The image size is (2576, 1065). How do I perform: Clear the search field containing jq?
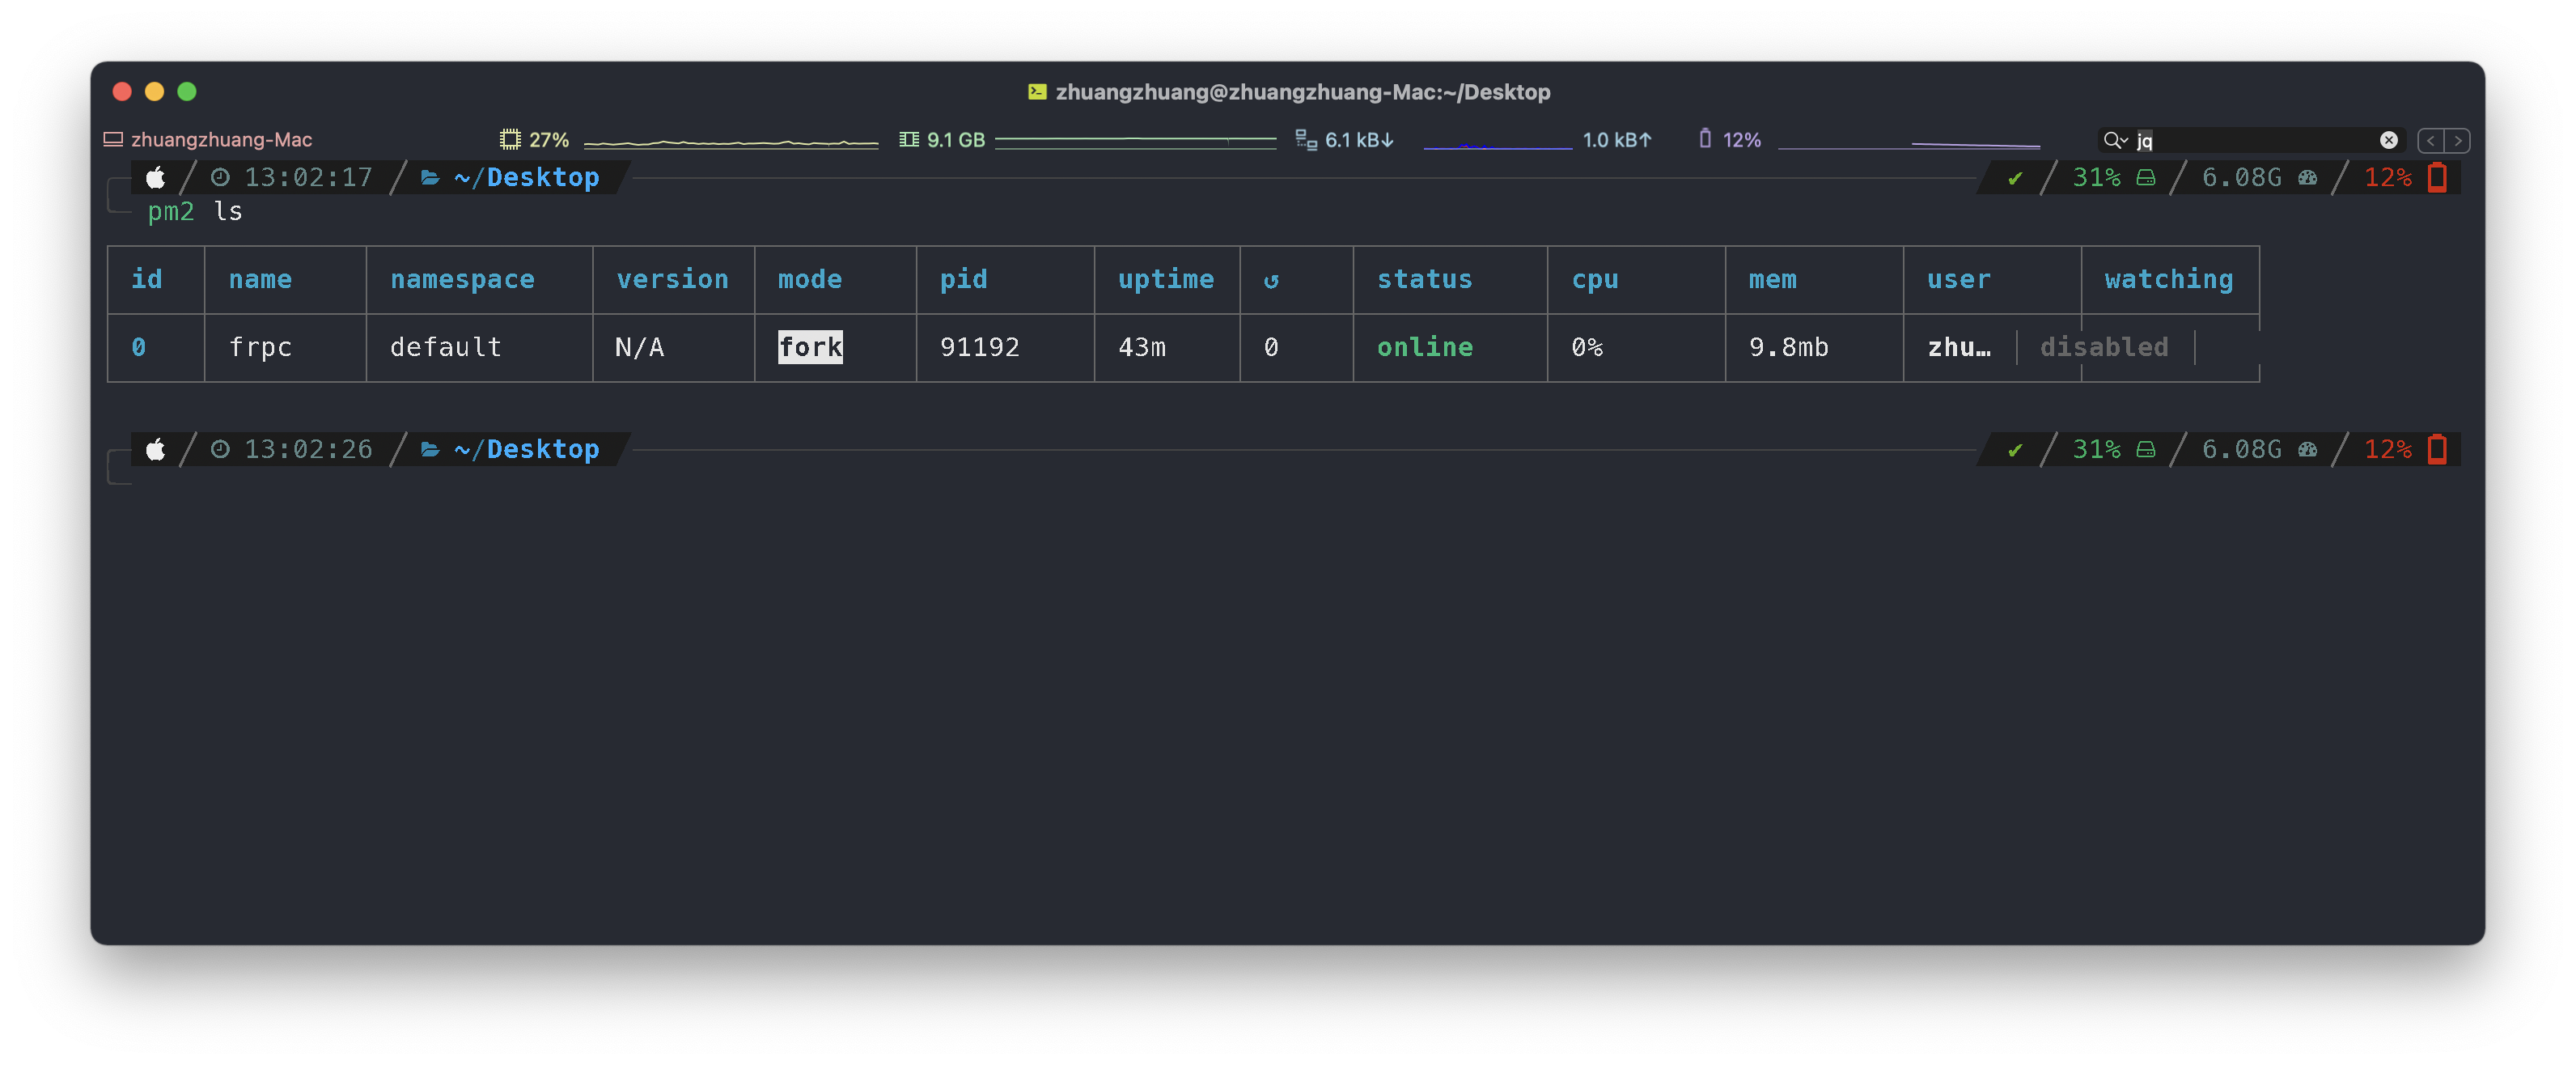2389,140
